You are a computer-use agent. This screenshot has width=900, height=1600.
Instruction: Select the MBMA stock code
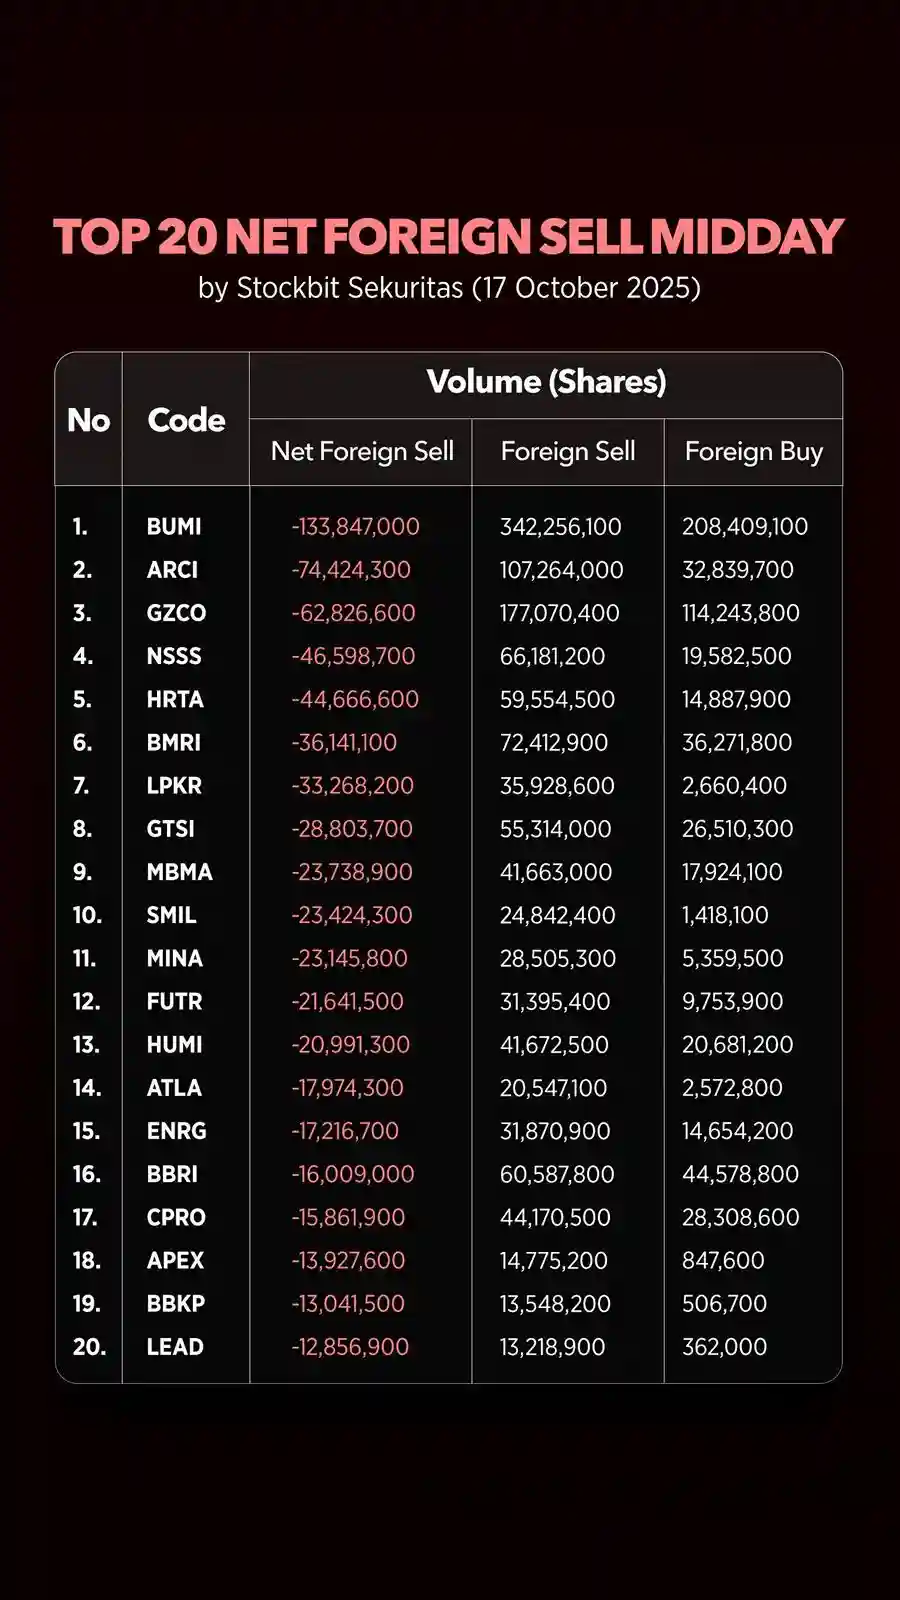tap(180, 872)
